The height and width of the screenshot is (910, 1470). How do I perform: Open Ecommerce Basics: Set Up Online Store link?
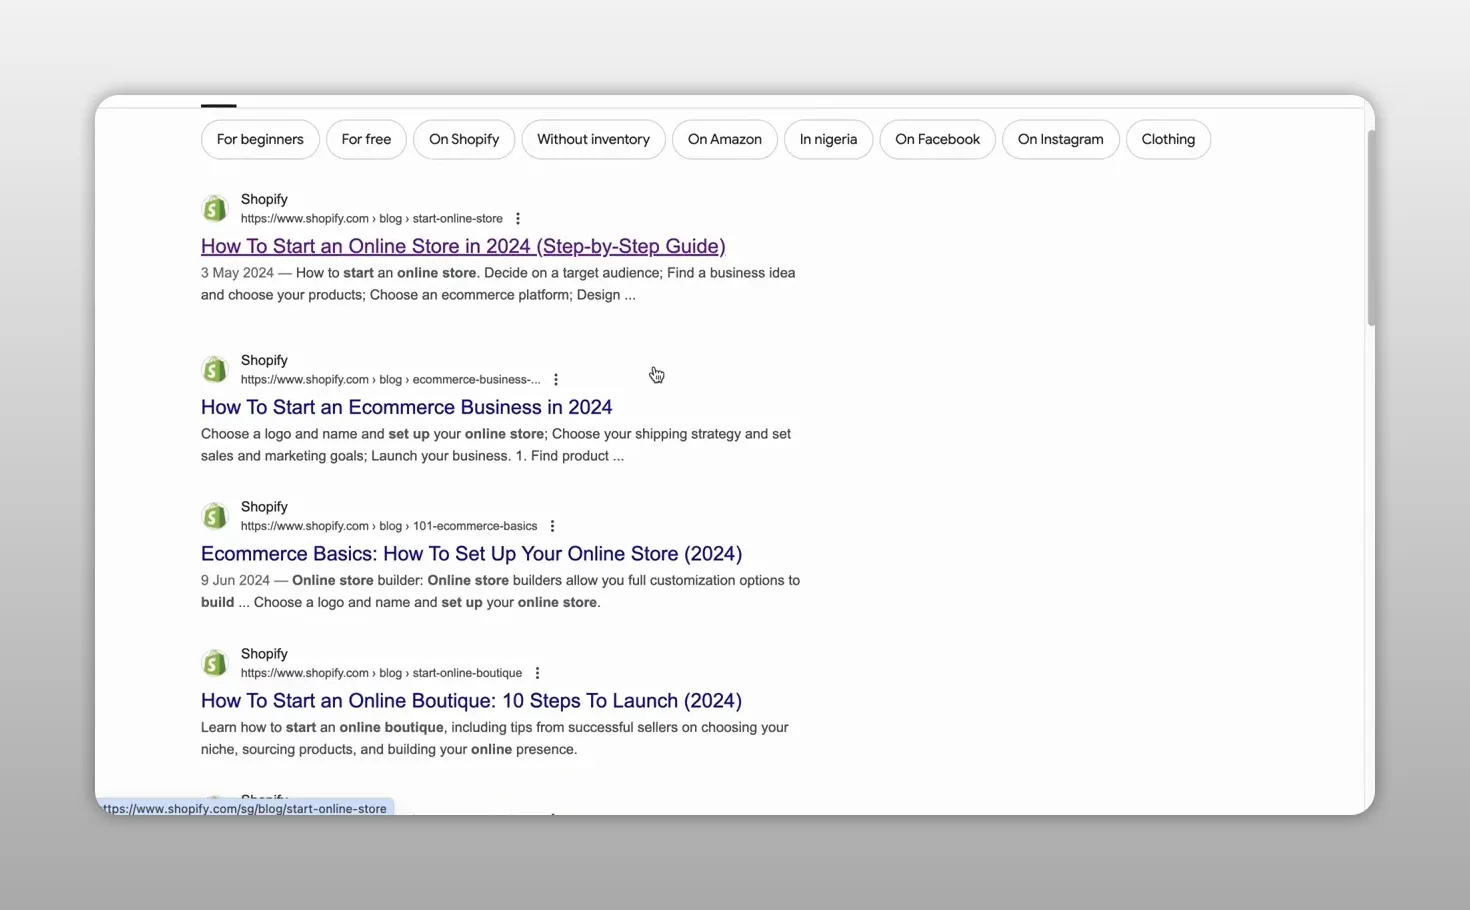[x=471, y=554]
